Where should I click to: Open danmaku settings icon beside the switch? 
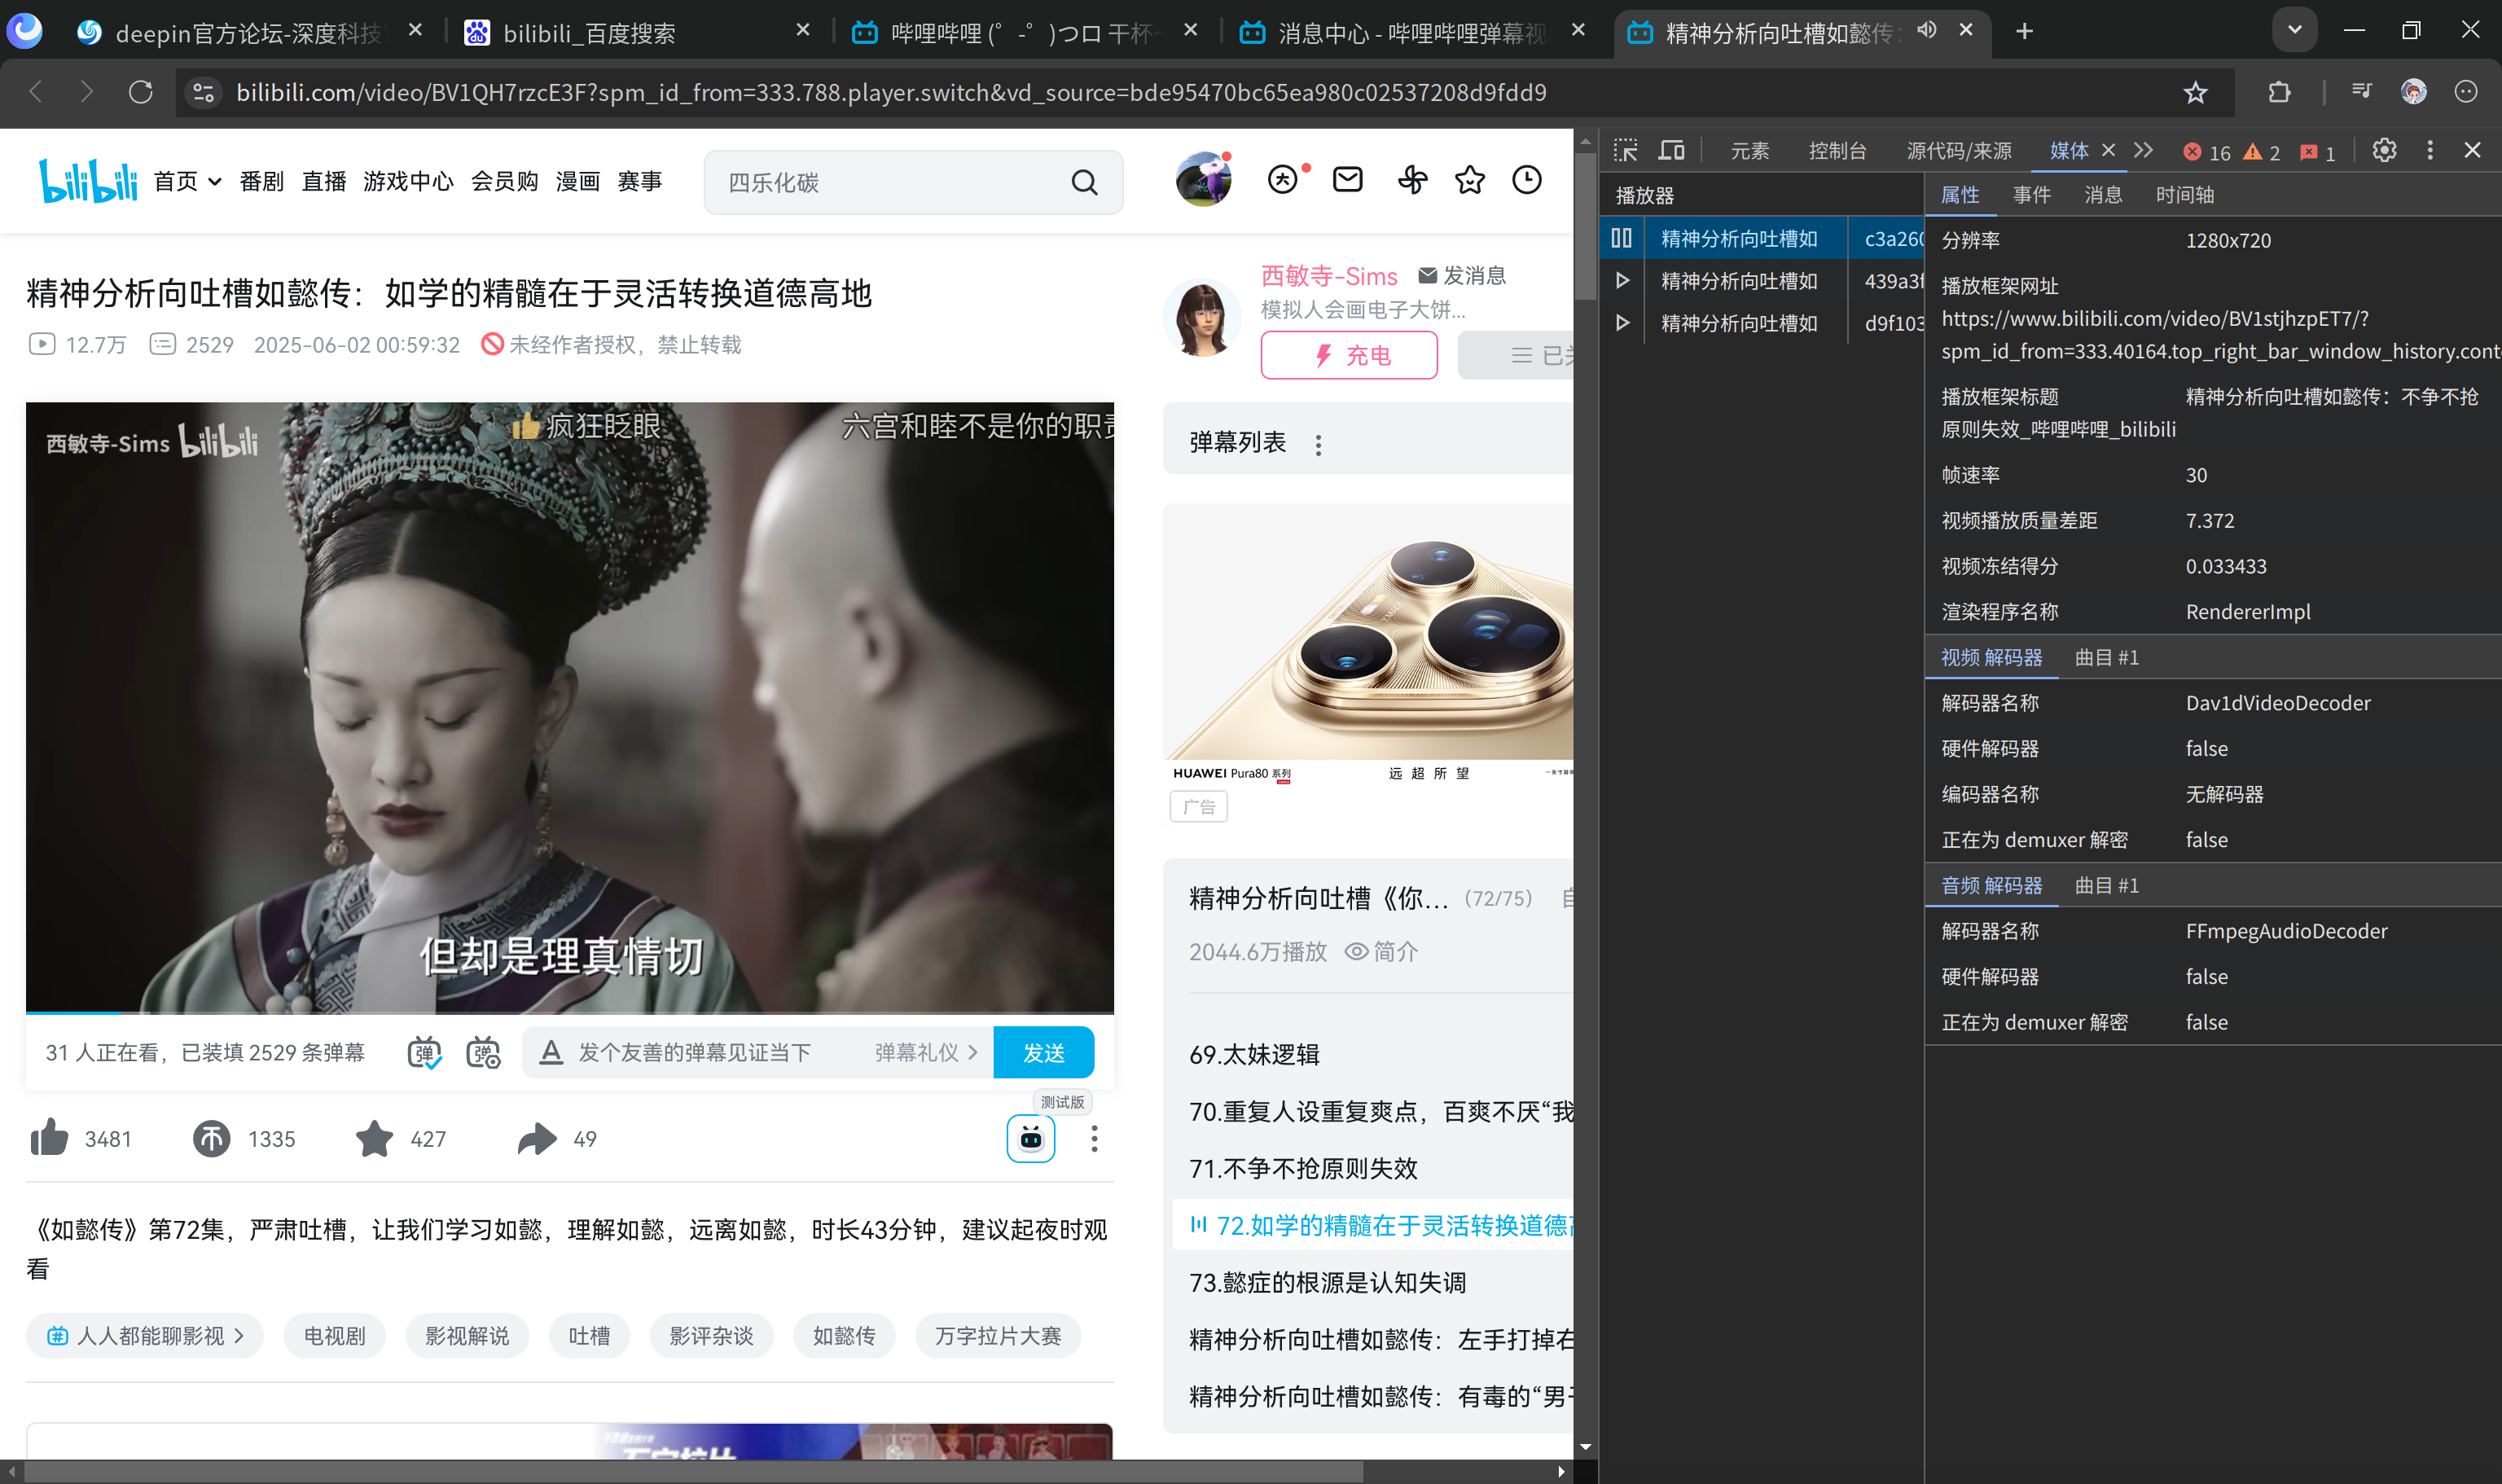tap(484, 1052)
